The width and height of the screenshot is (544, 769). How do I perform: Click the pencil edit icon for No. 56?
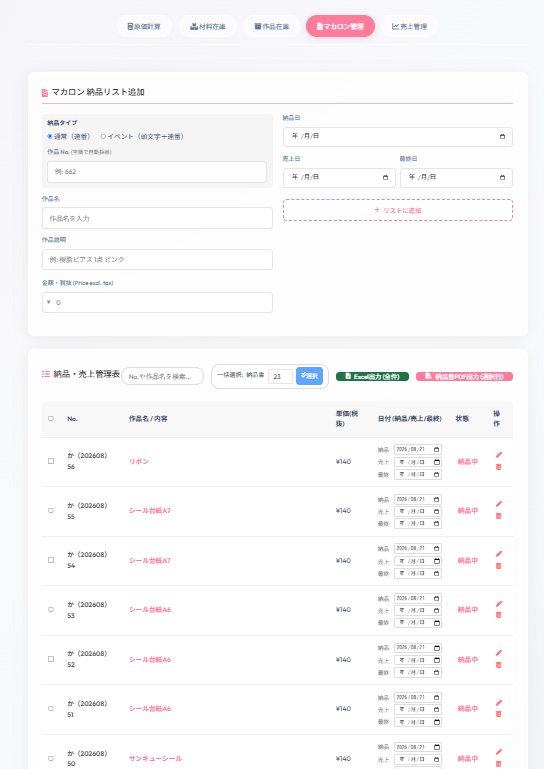(499, 455)
